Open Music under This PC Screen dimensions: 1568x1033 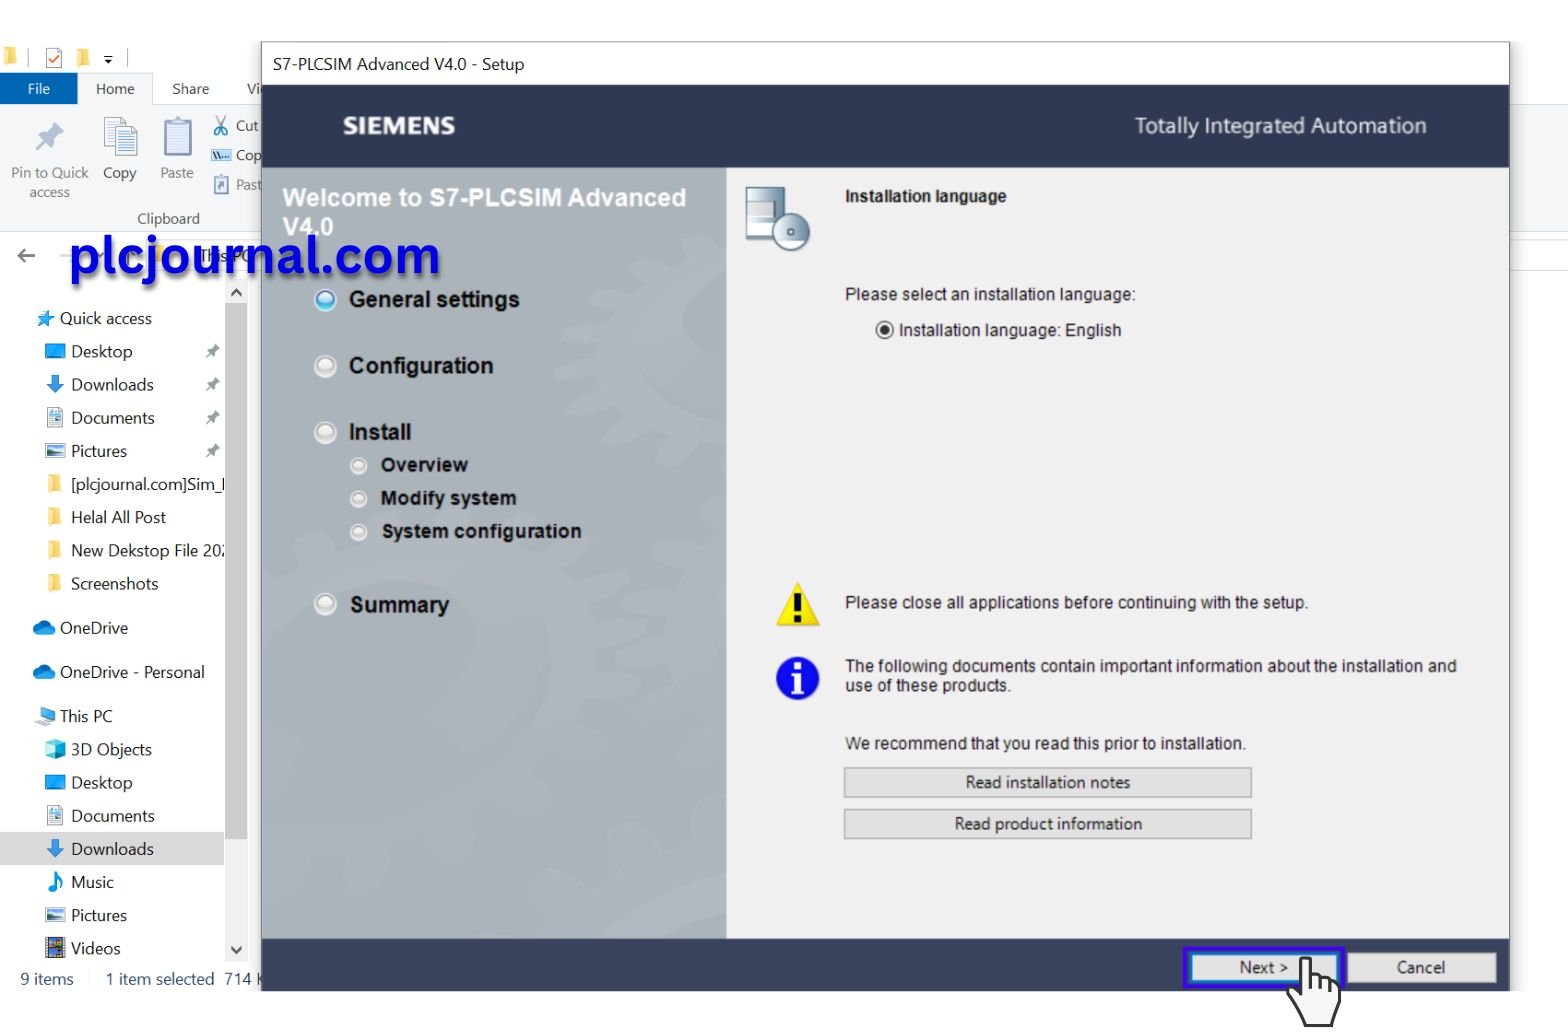click(x=80, y=882)
